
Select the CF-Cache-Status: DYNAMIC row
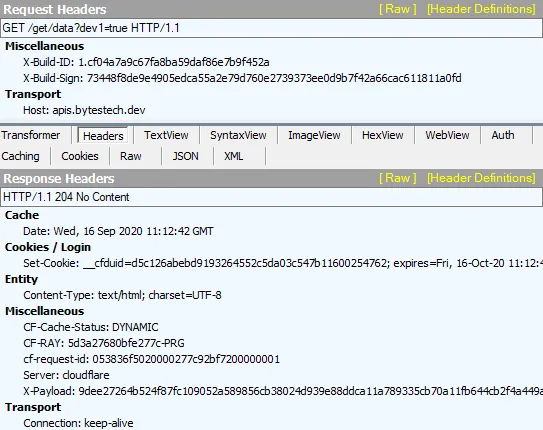click(91, 327)
